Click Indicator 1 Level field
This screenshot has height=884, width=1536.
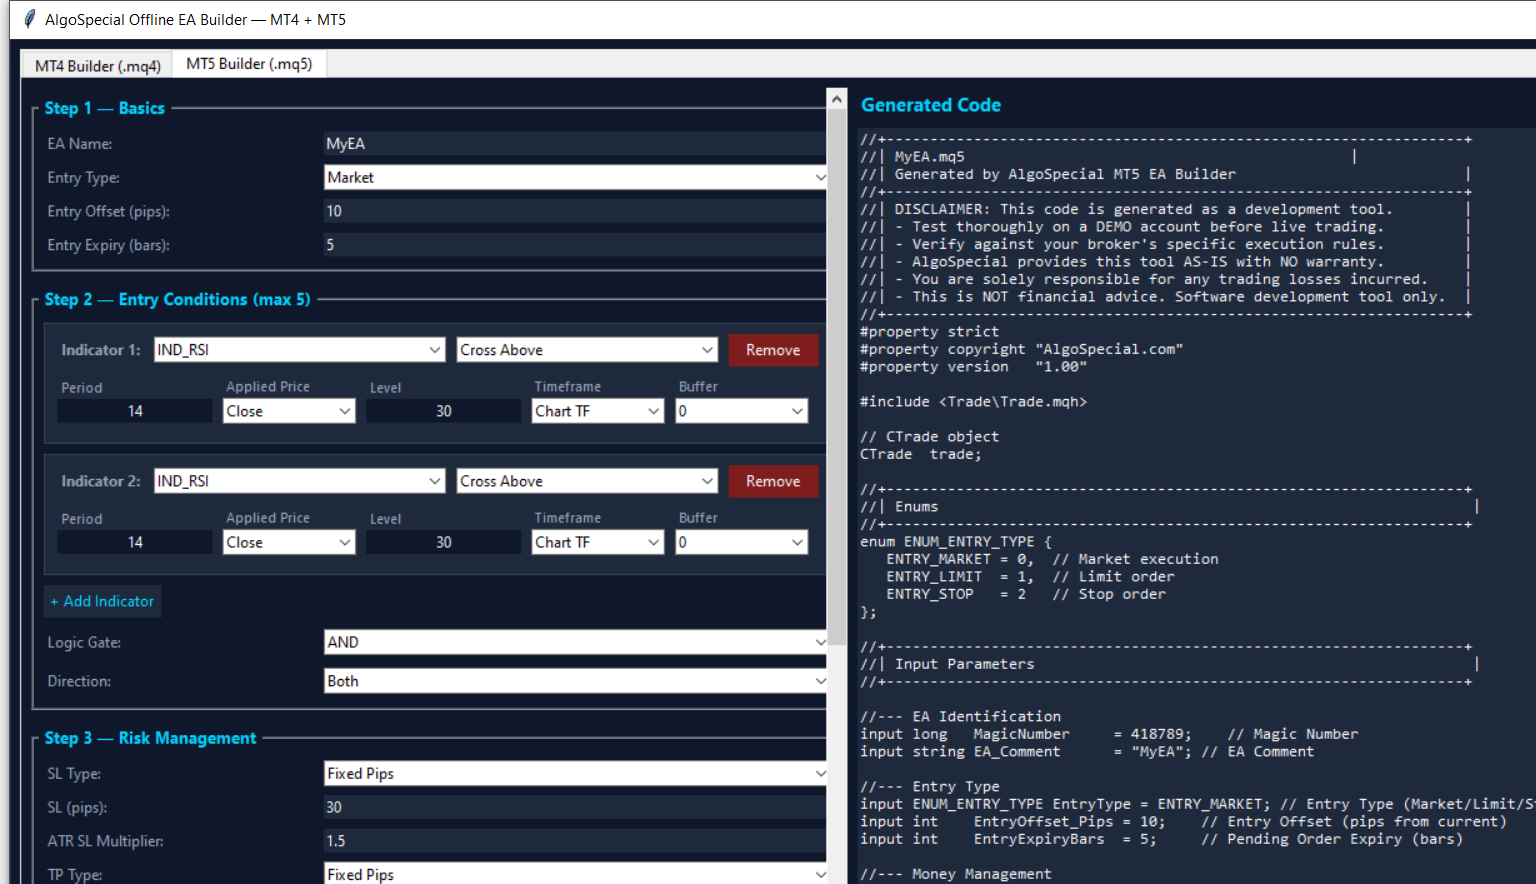pyautogui.click(x=443, y=411)
